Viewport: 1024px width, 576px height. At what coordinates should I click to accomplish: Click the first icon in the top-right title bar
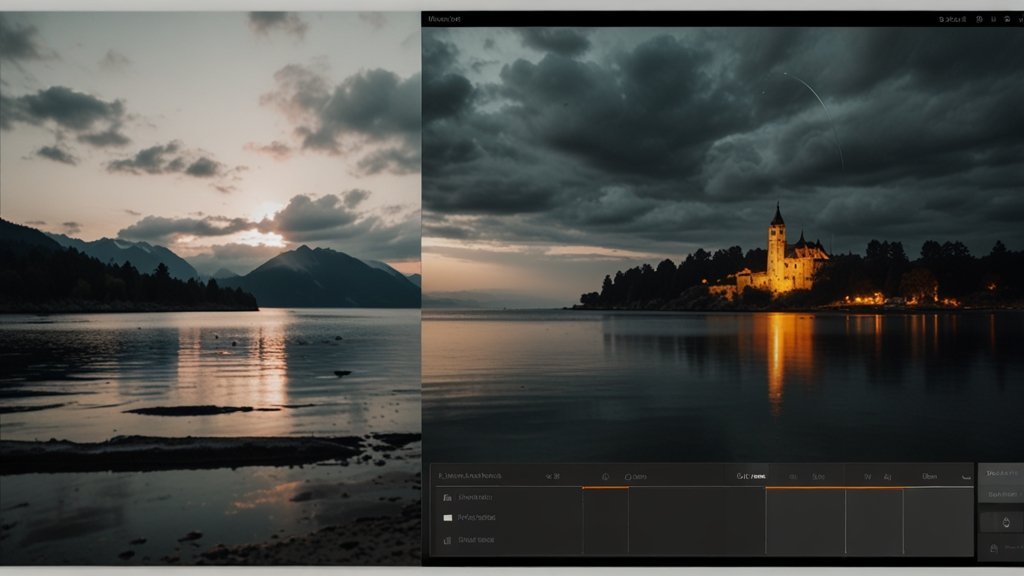[978, 19]
